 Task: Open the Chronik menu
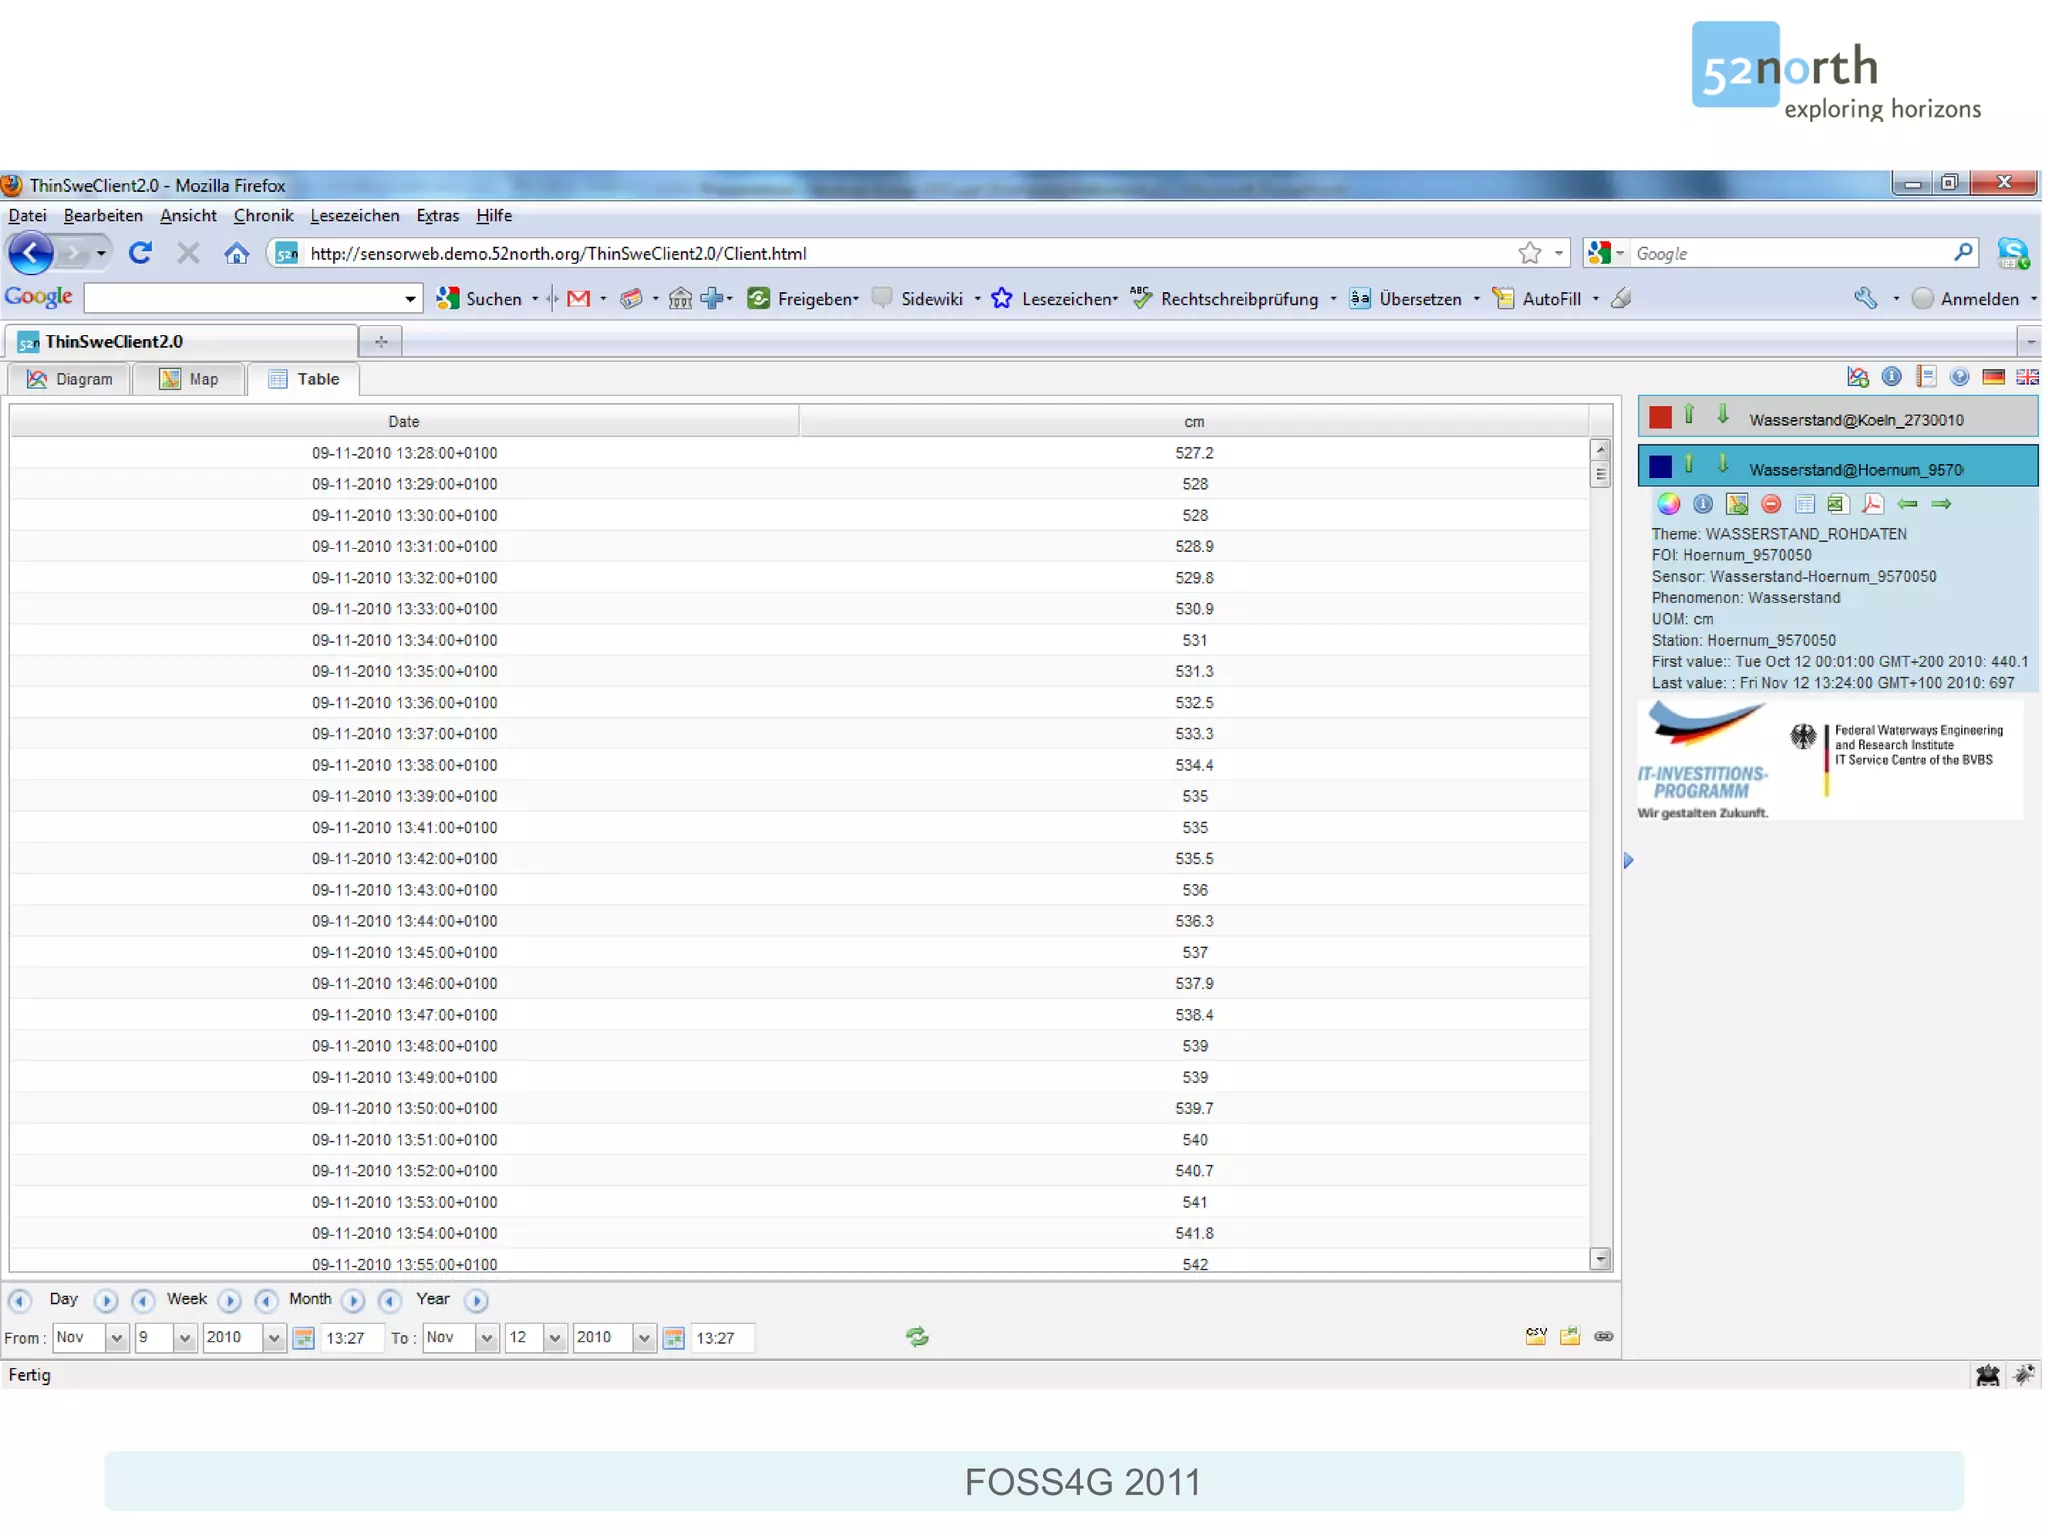(x=263, y=216)
